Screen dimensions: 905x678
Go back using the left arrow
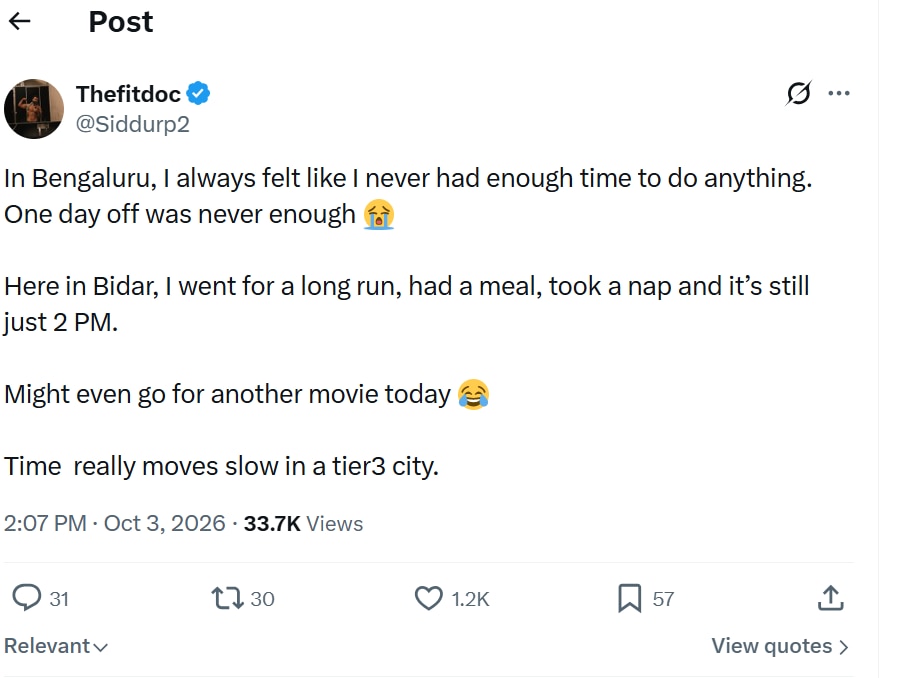pos(20,21)
